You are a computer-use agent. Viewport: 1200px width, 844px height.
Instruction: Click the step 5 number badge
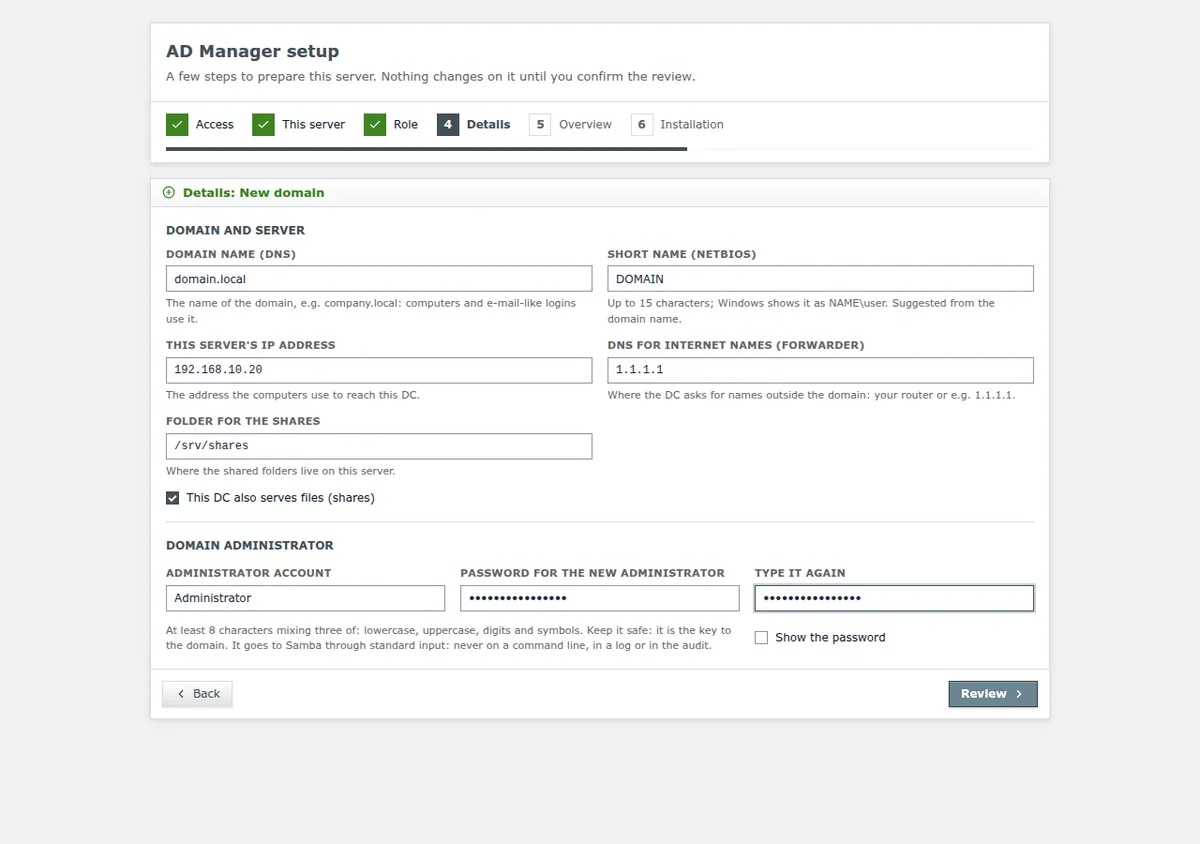(x=540, y=125)
